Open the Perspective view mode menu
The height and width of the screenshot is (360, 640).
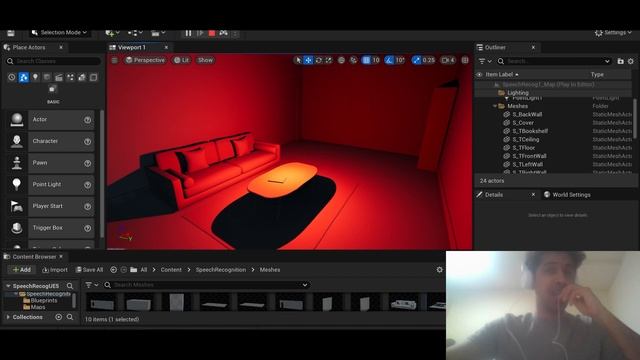[x=145, y=60]
